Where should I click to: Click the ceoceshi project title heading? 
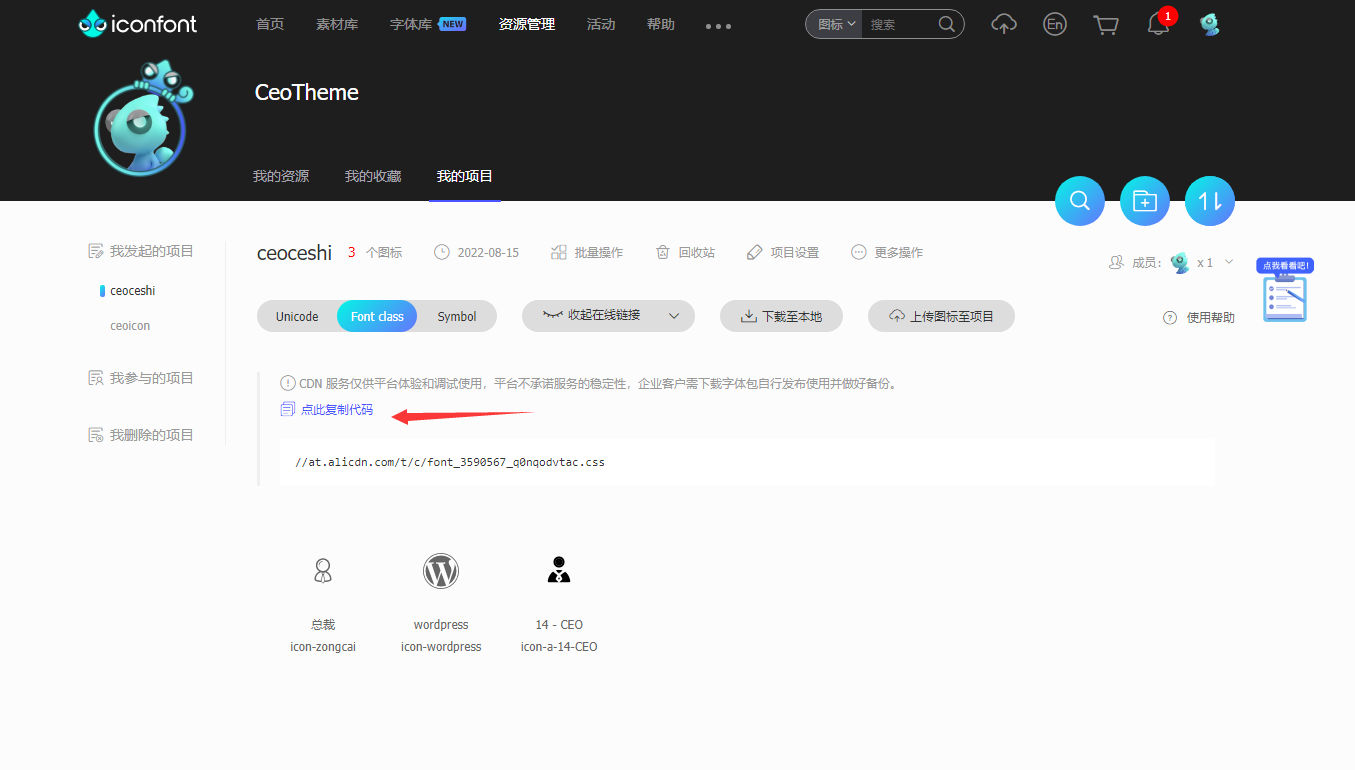294,253
